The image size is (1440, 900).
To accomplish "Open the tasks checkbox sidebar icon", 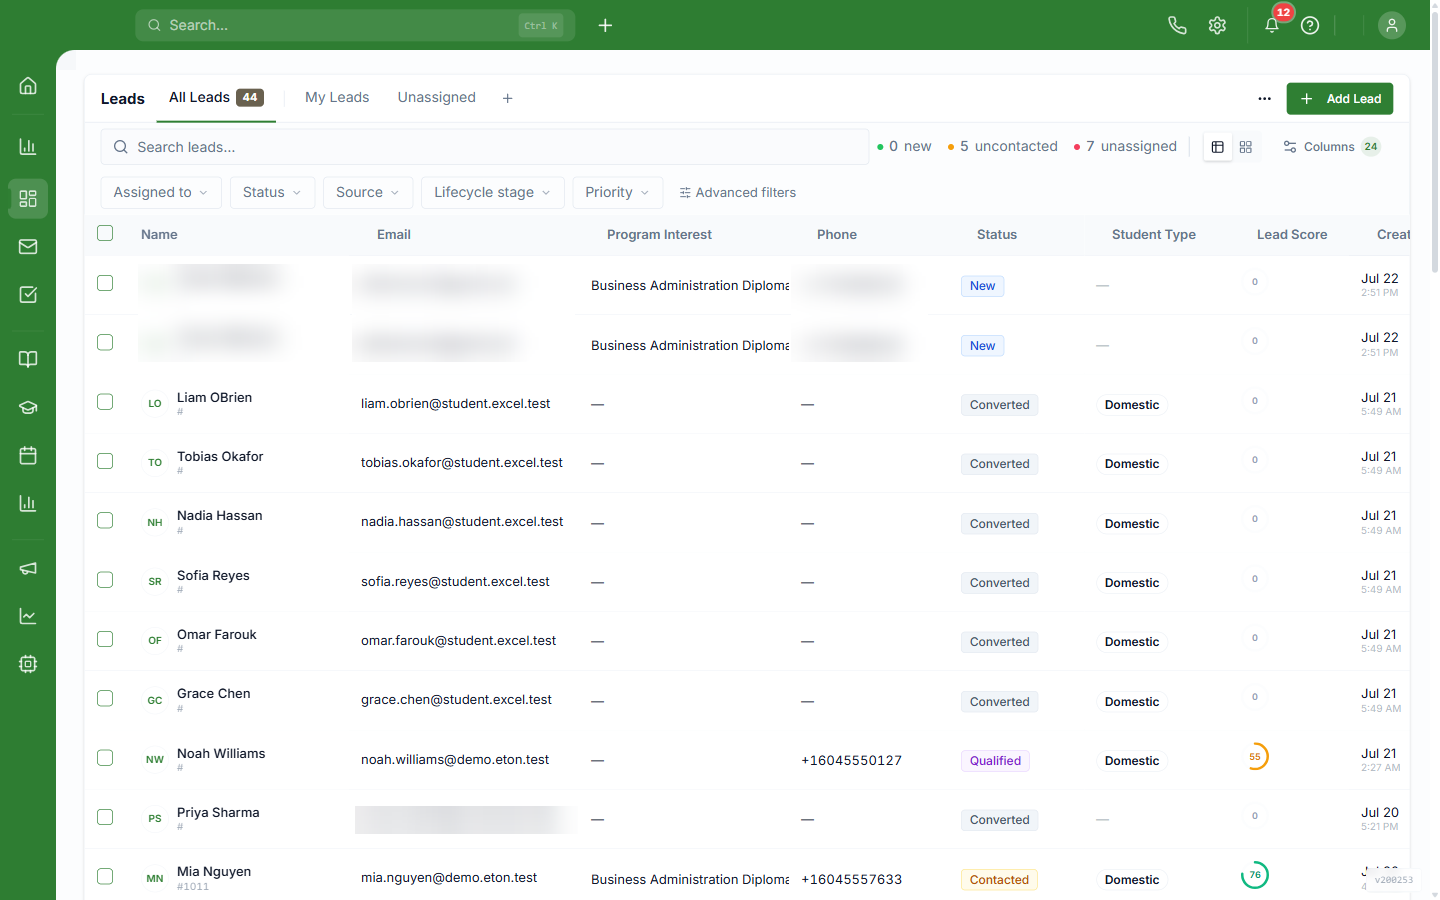I will click(x=28, y=295).
